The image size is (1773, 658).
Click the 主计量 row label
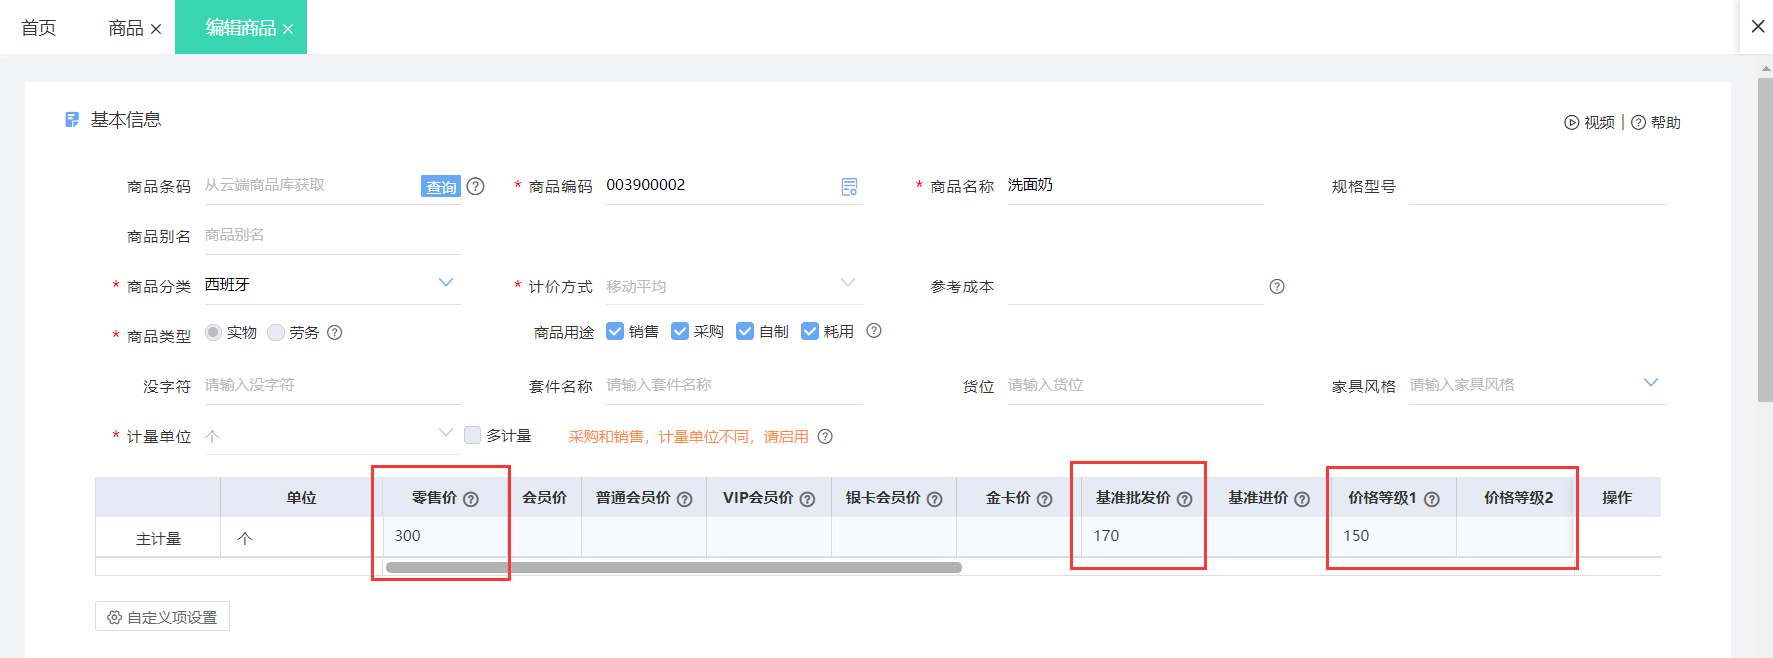tap(158, 538)
